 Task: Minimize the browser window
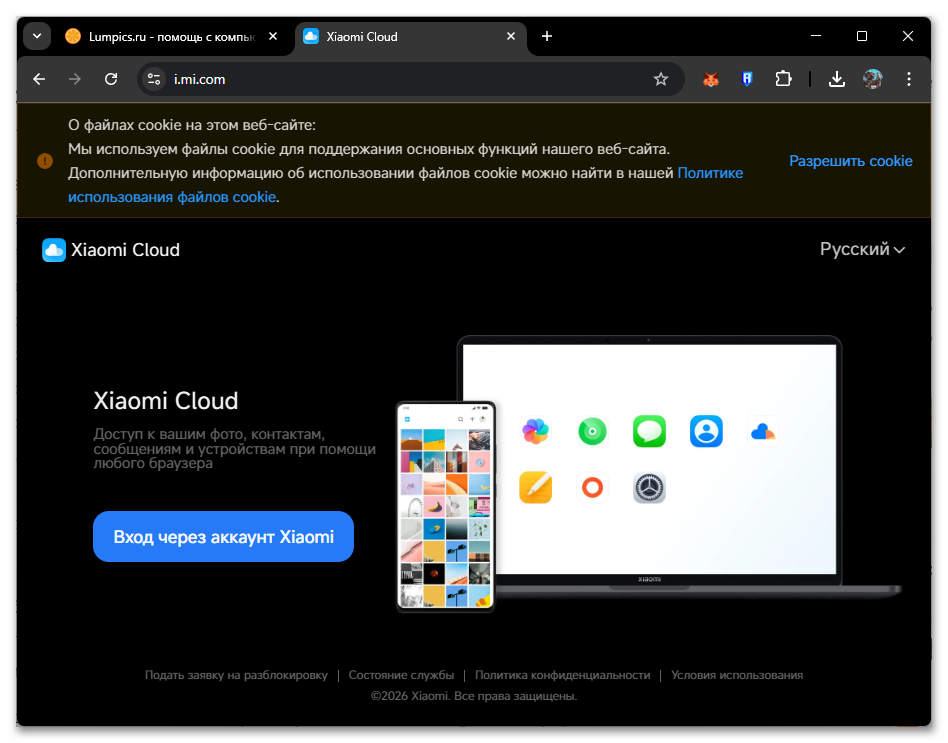816,36
